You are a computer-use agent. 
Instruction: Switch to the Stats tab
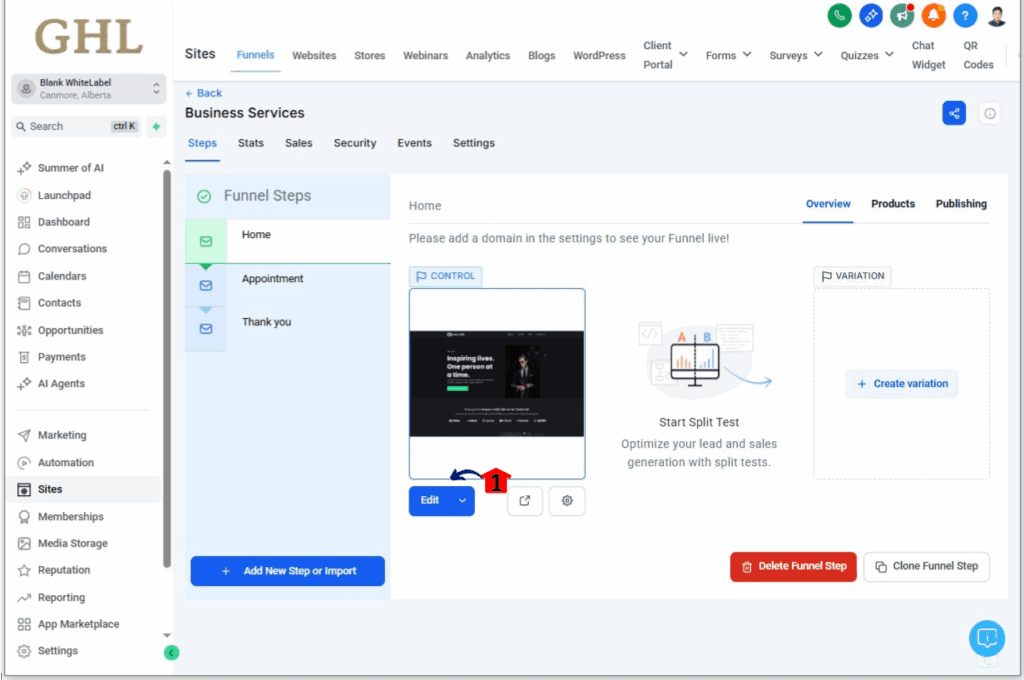pyautogui.click(x=251, y=143)
